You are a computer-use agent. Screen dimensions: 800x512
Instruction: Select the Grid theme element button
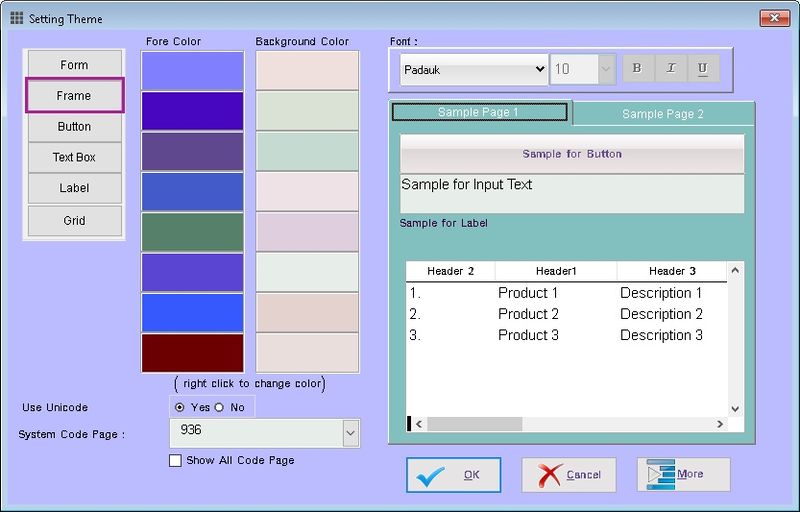74,221
